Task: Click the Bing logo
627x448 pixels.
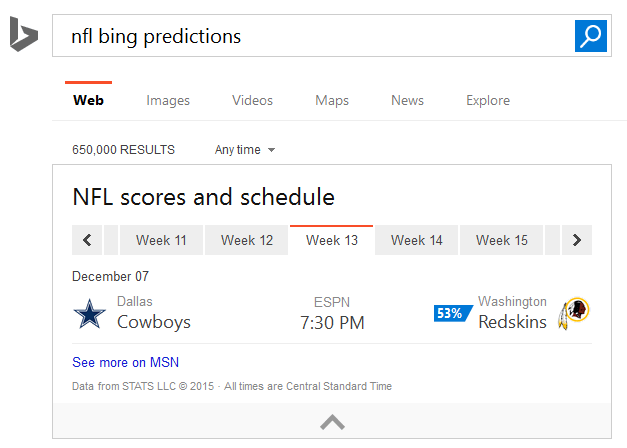Action: [24, 34]
